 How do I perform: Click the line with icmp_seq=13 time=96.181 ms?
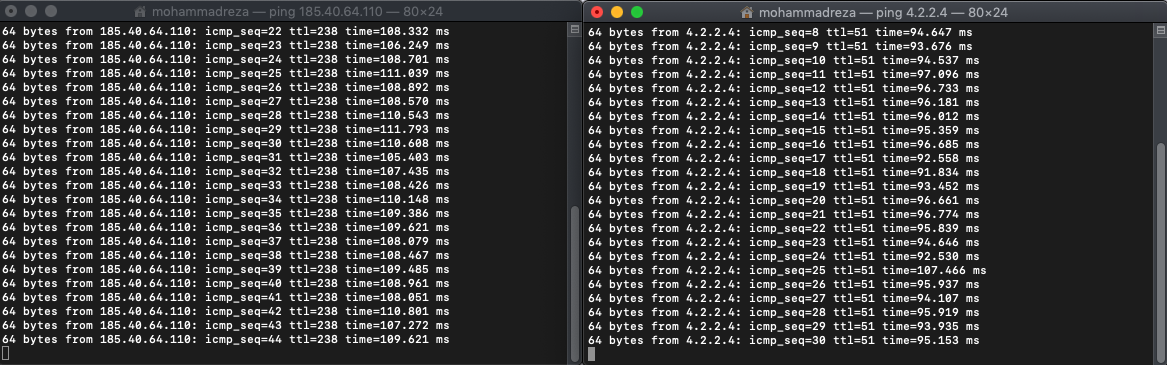click(783, 102)
